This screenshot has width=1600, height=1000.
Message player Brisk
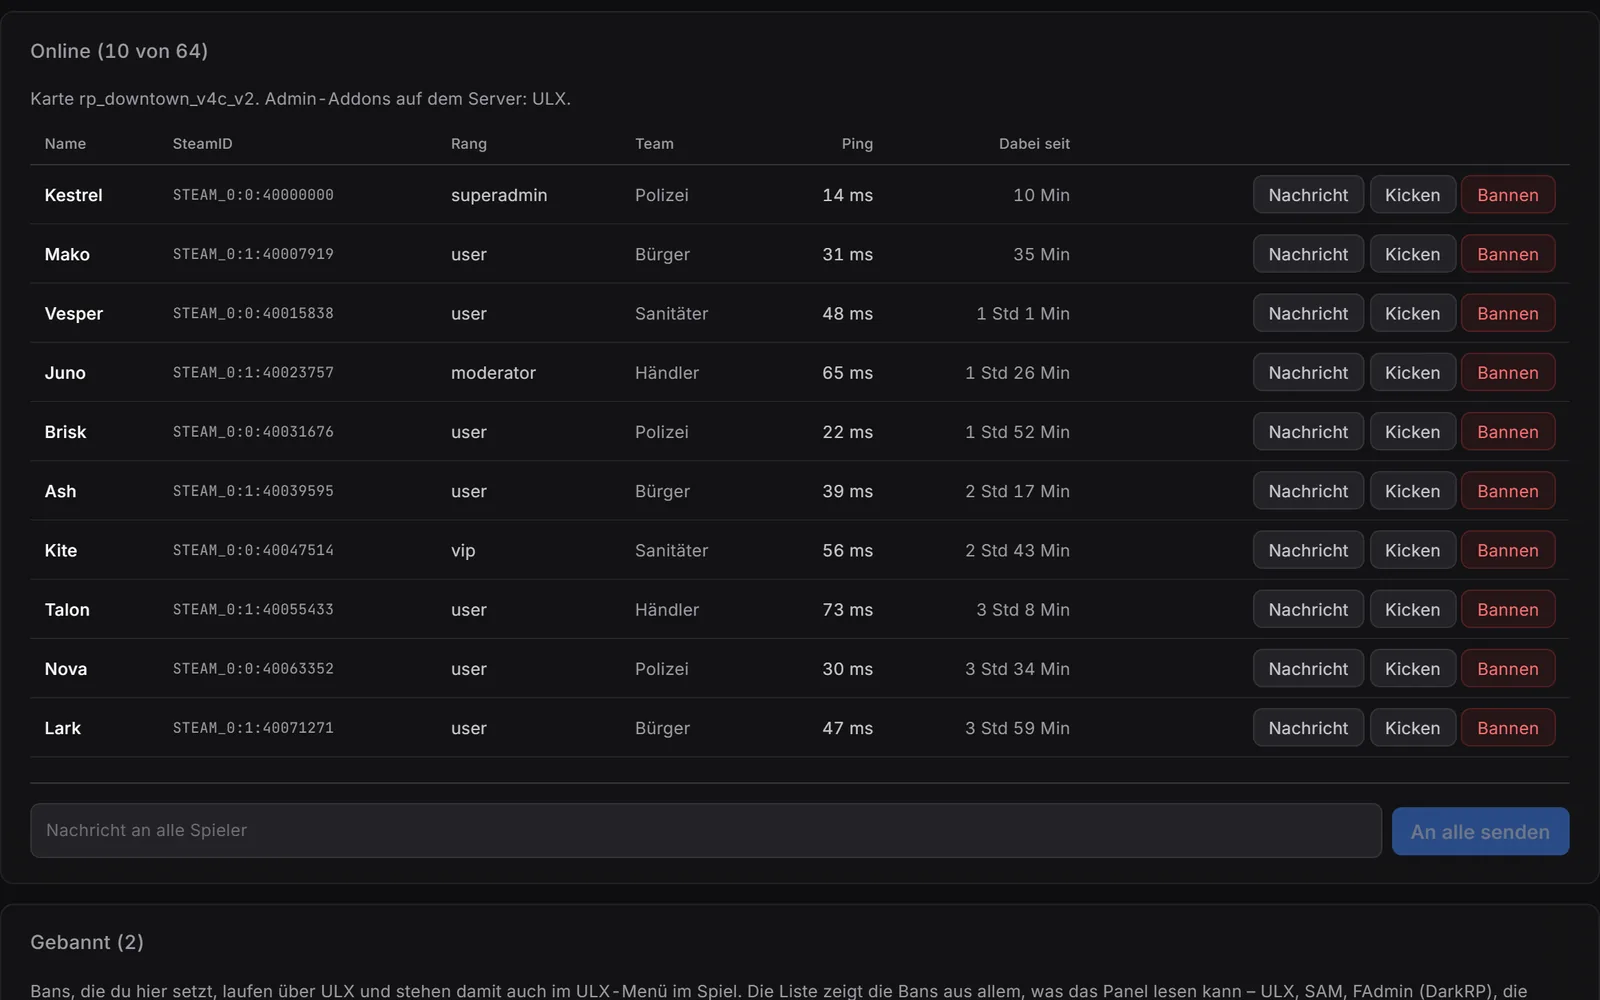[x=1308, y=432]
